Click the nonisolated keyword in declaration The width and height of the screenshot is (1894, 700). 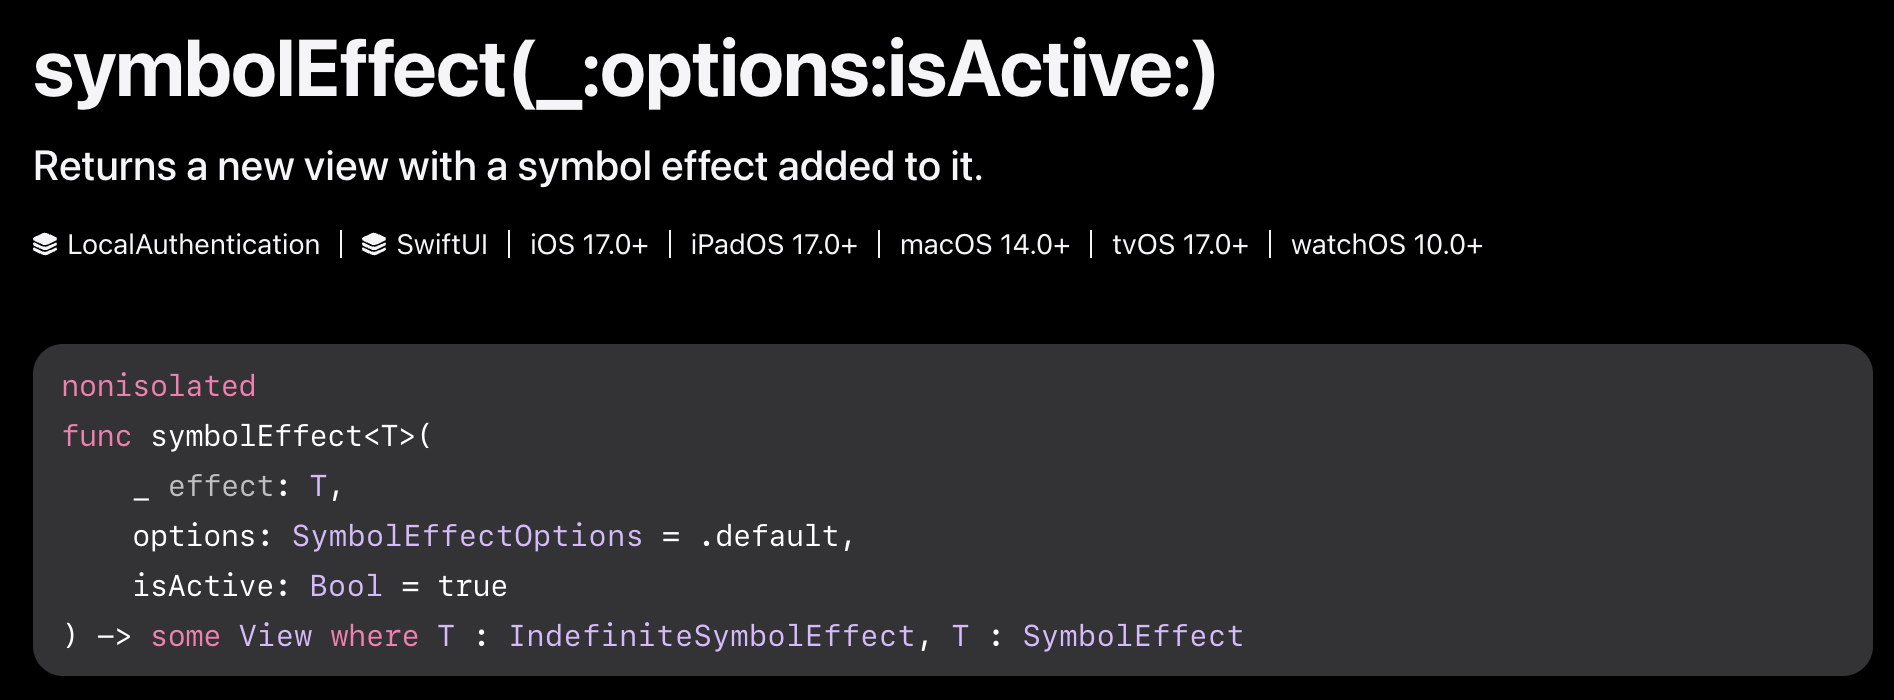(159, 386)
